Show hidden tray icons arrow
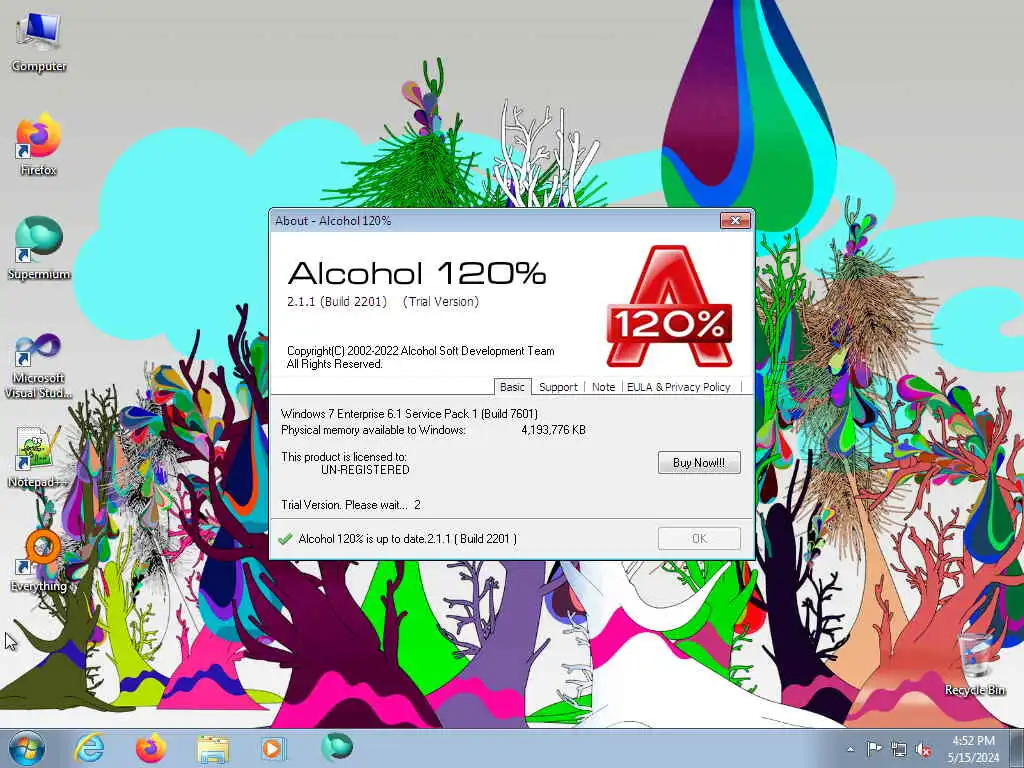Screen dimensions: 1024x768 pos(850,749)
